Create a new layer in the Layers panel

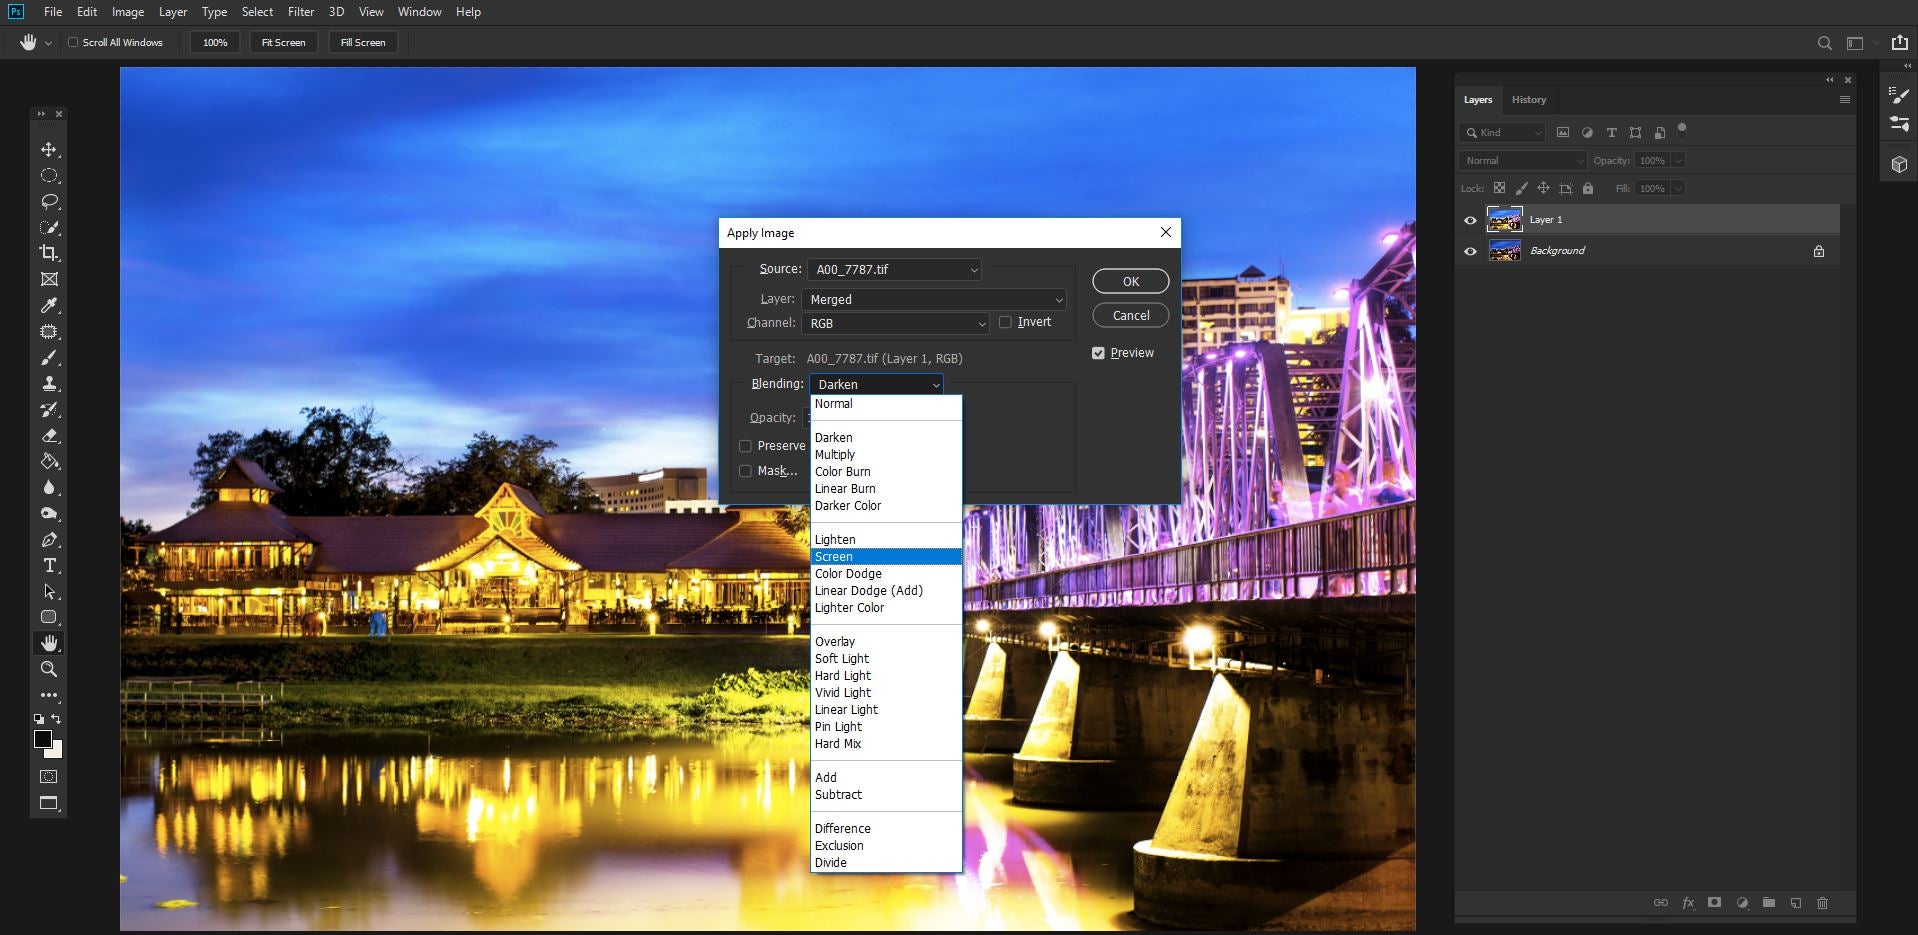pyautogui.click(x=1797, y=902)
